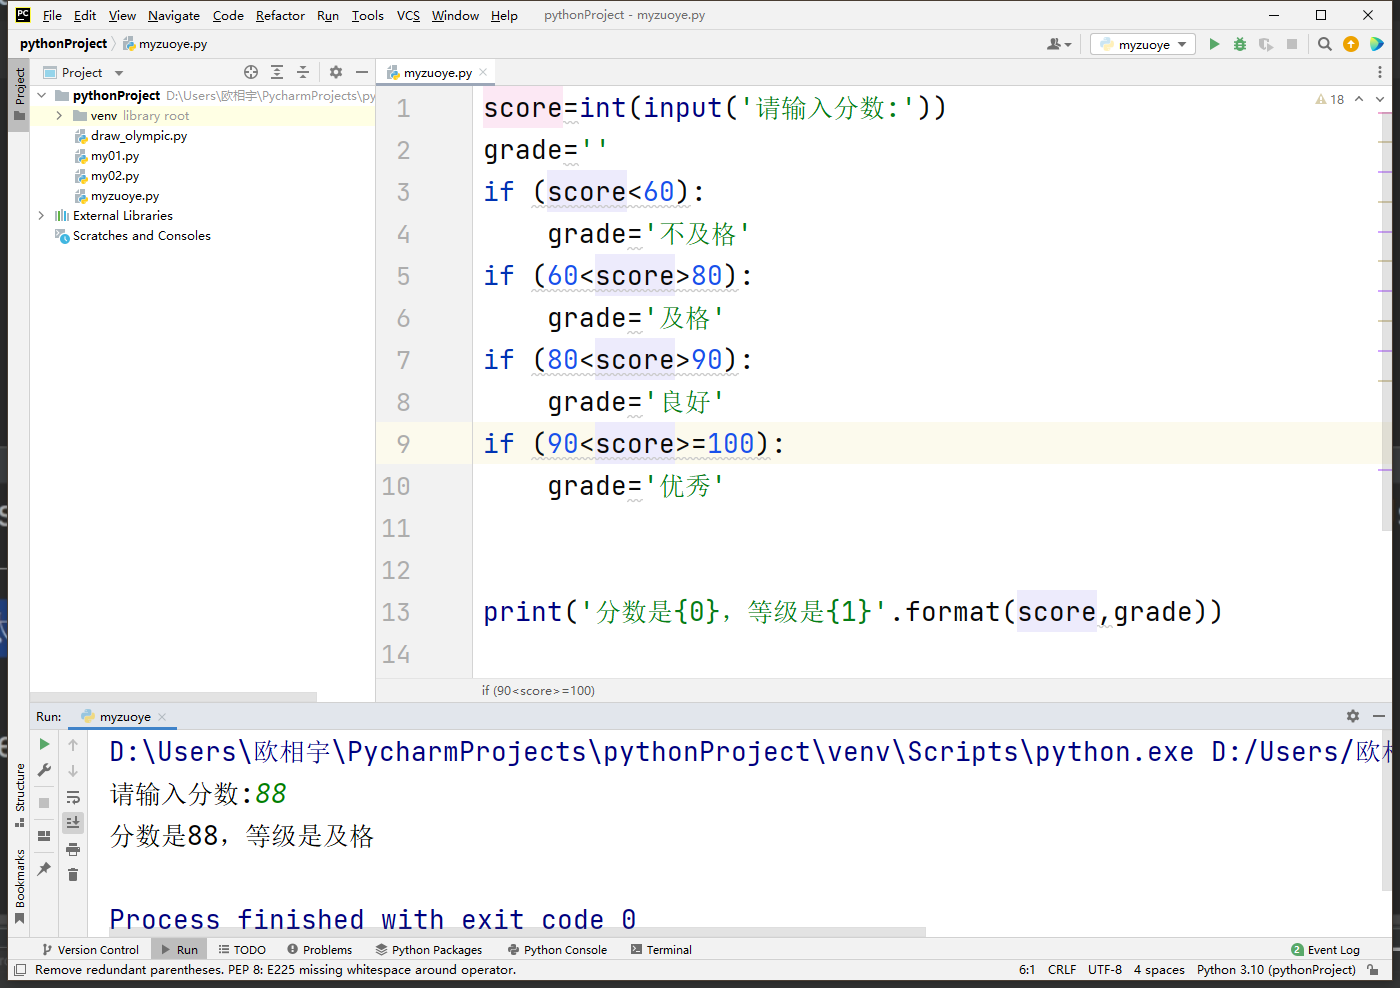This screenshot has width=1400, height=988.
Task: Toggle scroll to end in console
Action: [x=73, y=822]
